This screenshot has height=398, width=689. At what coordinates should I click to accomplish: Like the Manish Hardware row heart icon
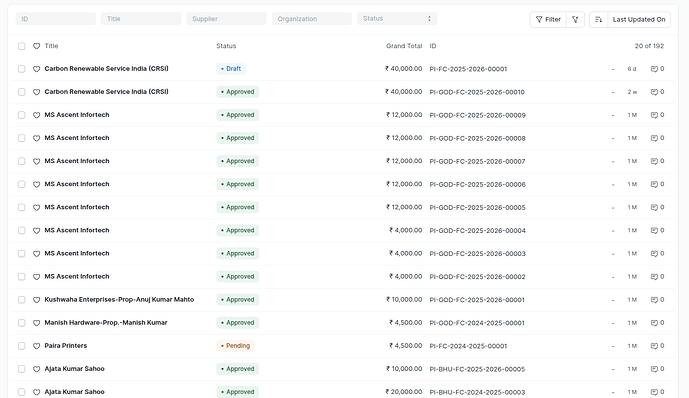click(x=36, y=323)
